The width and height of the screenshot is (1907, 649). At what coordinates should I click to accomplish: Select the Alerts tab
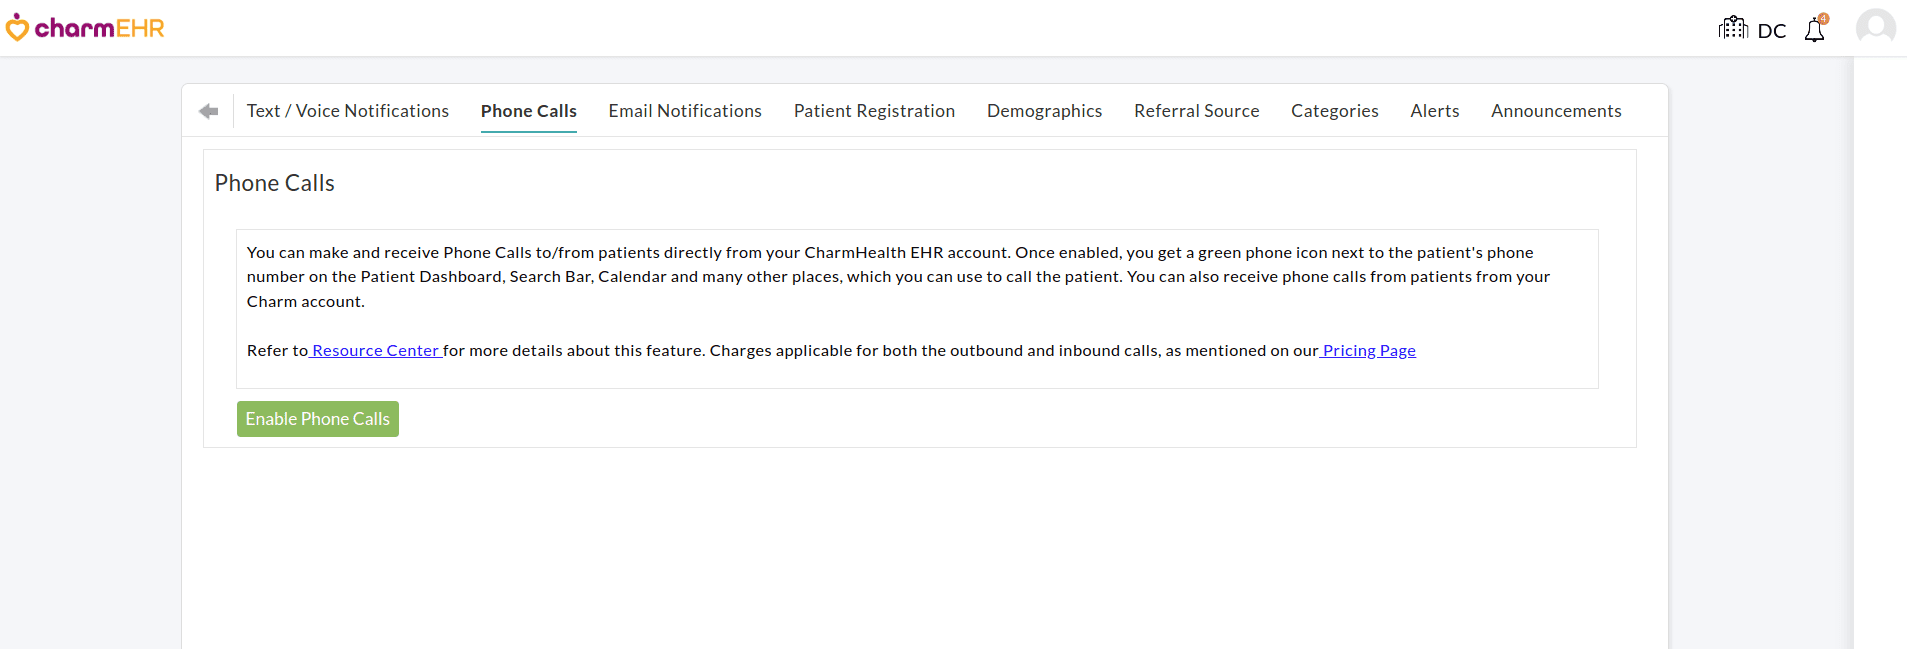tap(1434, 111)
